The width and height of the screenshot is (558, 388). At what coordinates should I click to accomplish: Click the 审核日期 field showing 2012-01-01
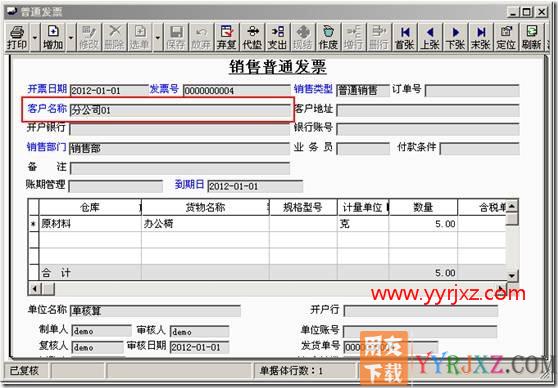200,347
